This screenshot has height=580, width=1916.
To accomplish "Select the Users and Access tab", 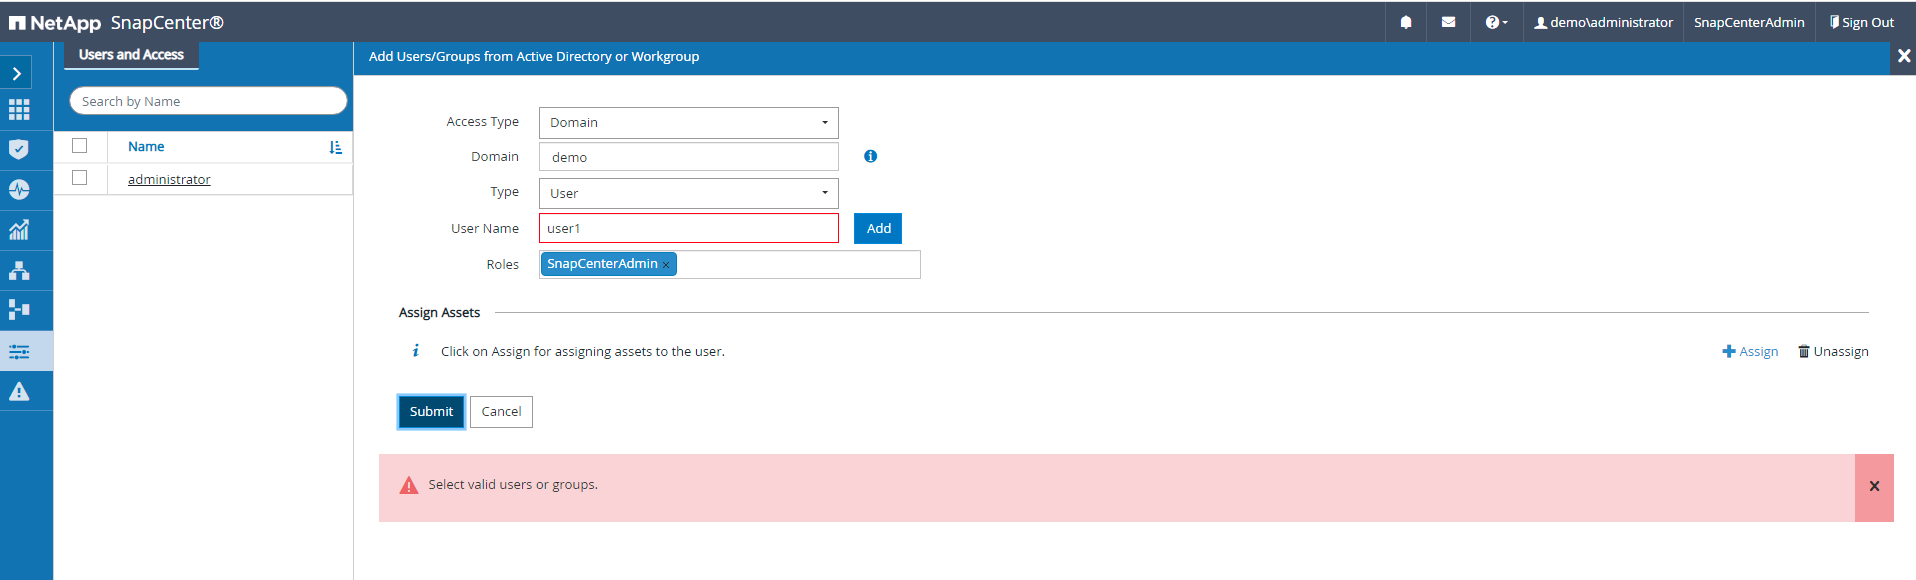I will tap(131, 55).
